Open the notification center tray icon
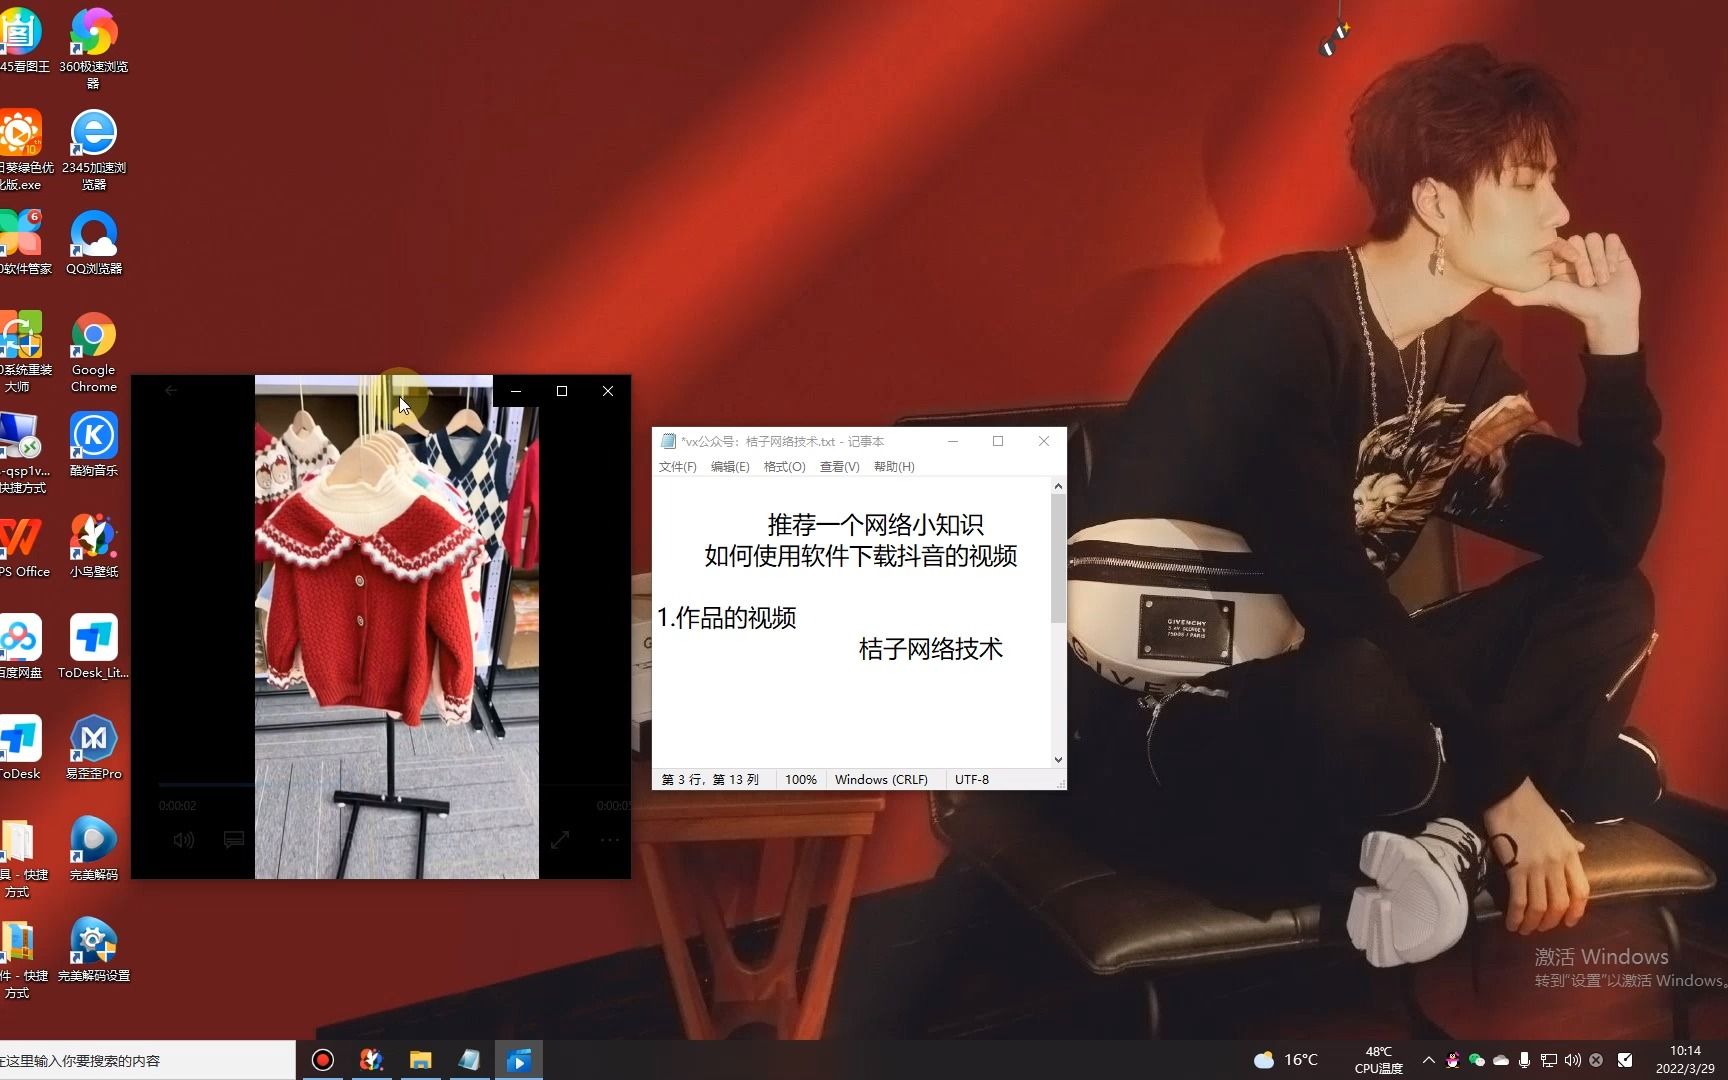 click(1625, 1060)
